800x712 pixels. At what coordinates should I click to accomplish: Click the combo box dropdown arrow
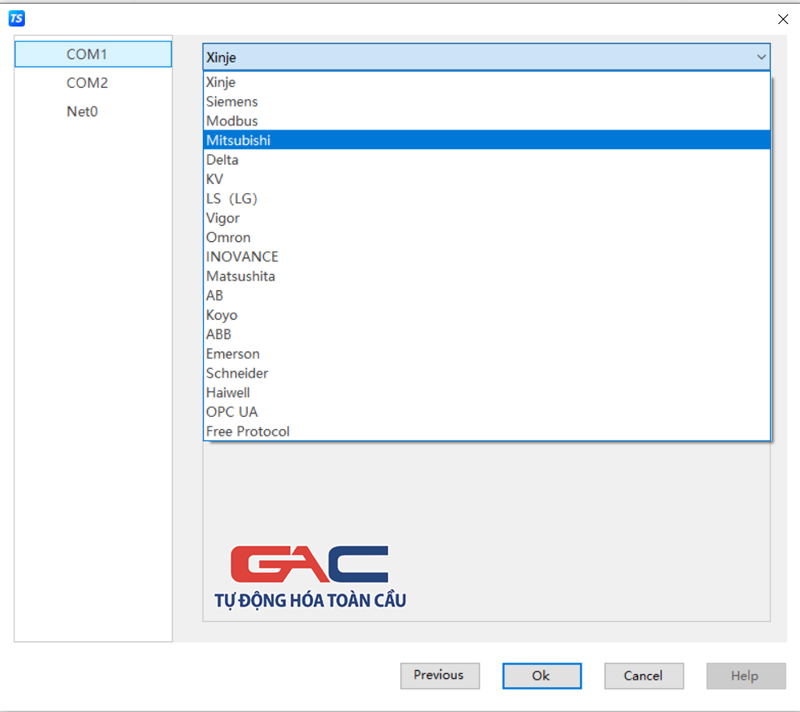pos(761,57)
